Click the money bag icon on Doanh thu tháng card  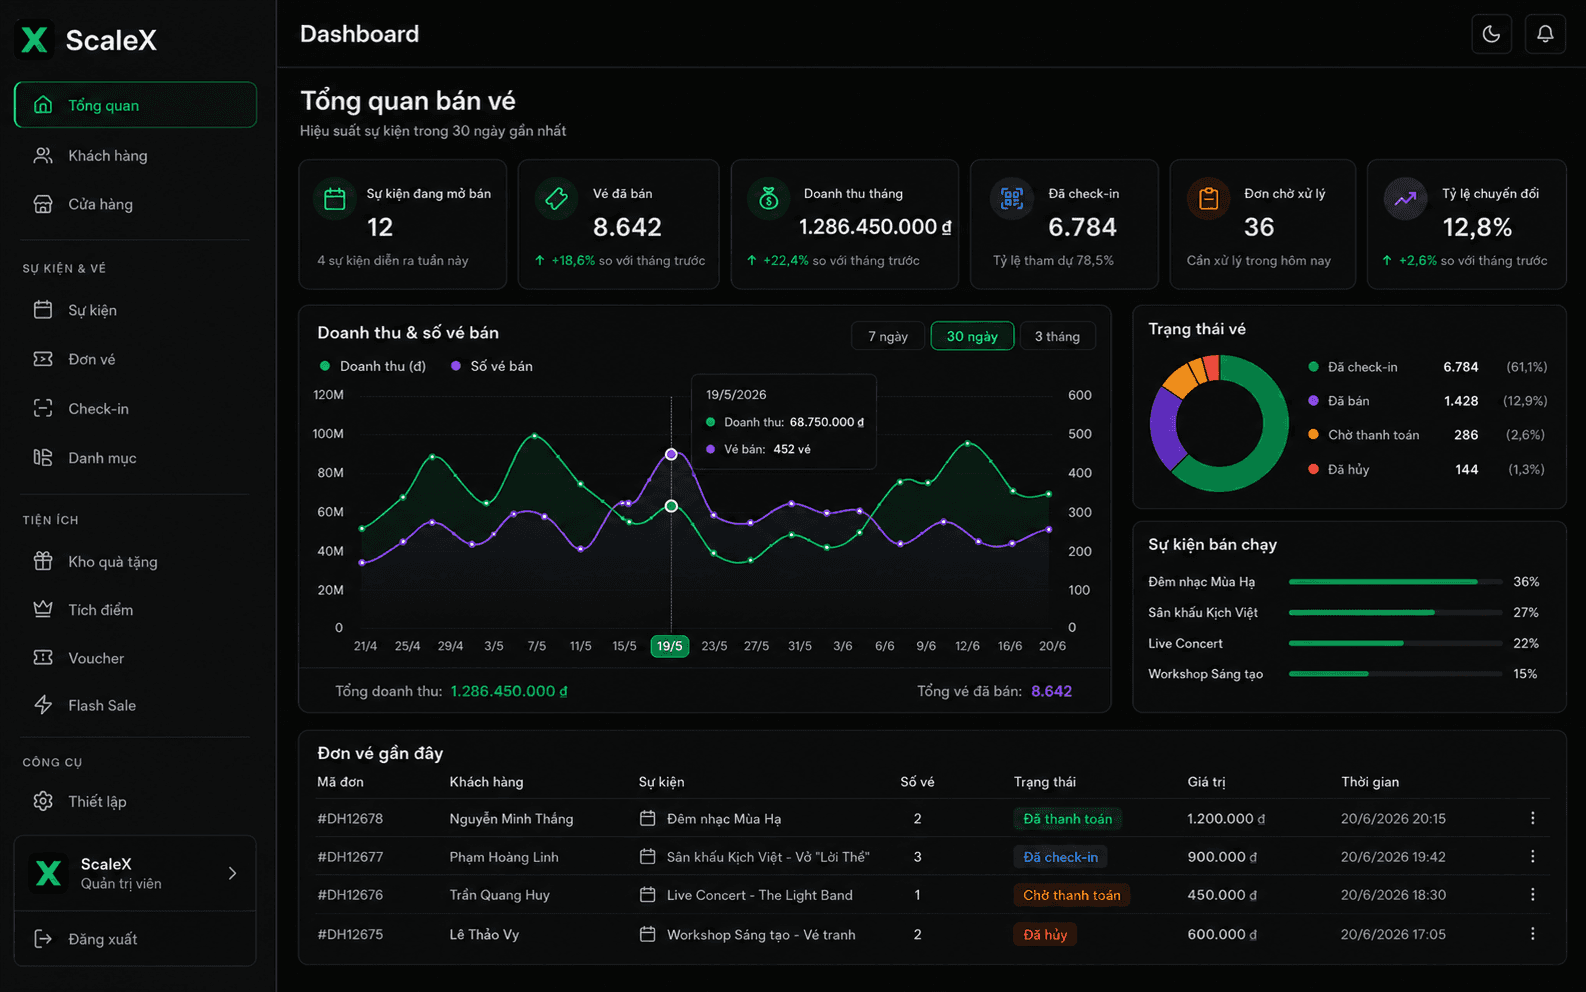pos(768,200)
